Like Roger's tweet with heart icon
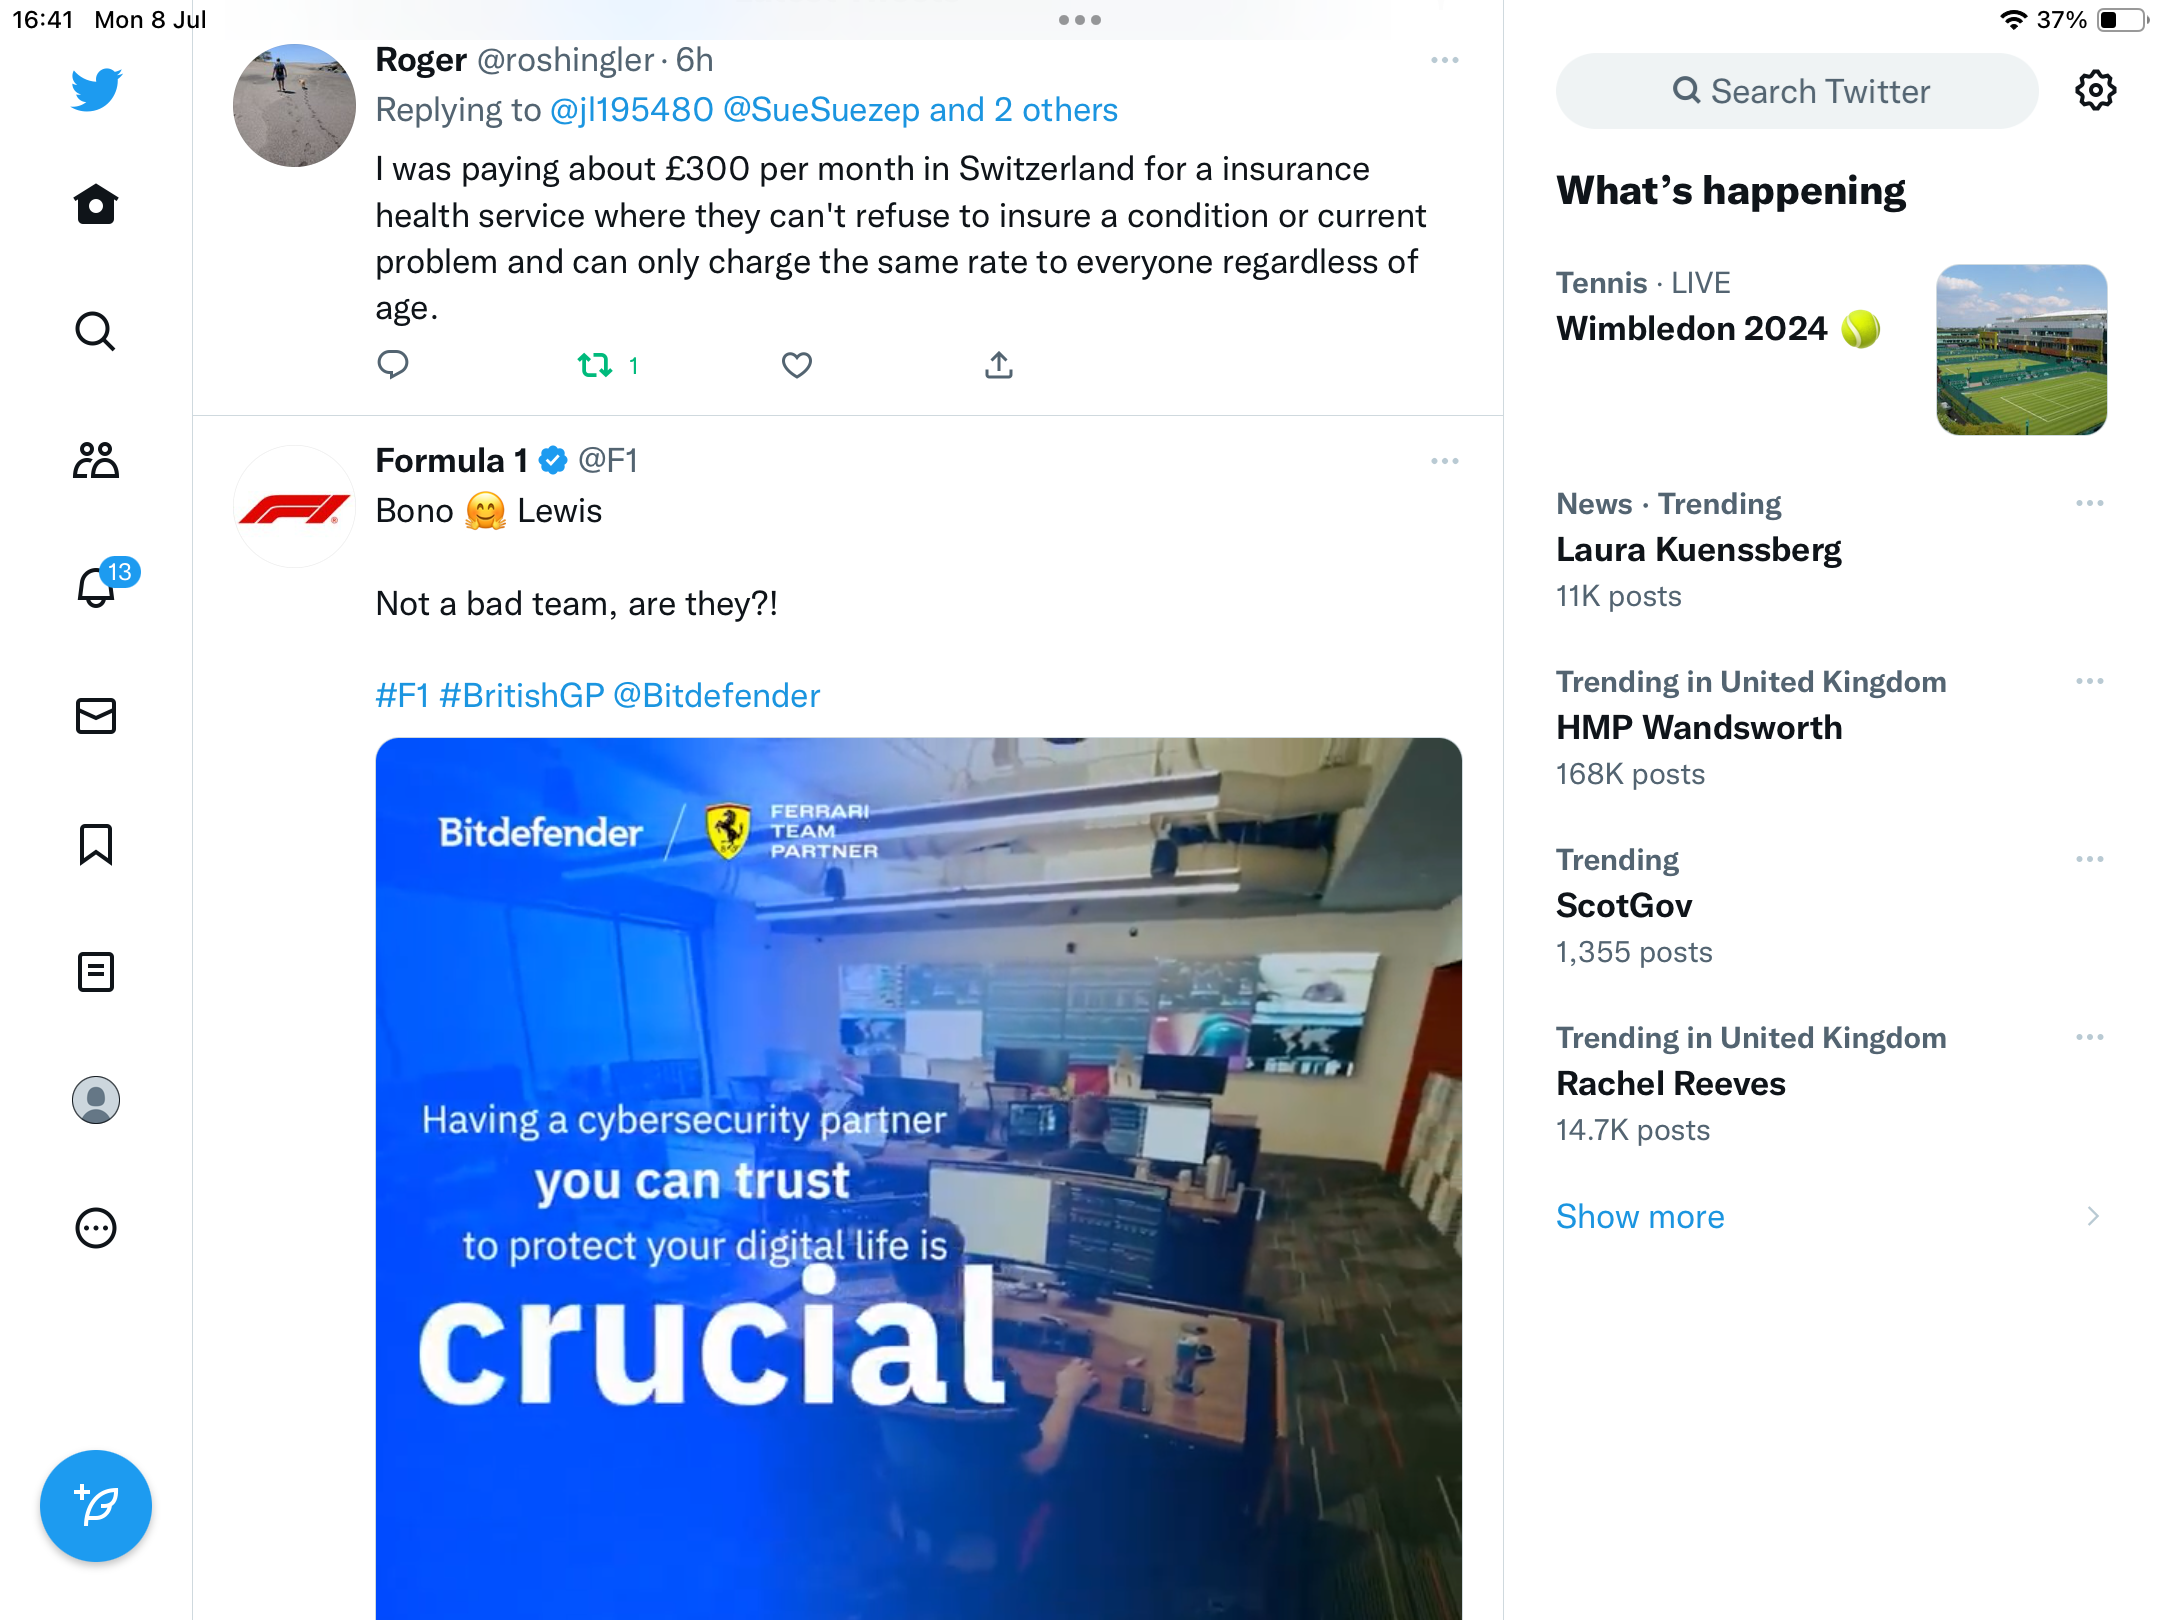 click(796, 365)
